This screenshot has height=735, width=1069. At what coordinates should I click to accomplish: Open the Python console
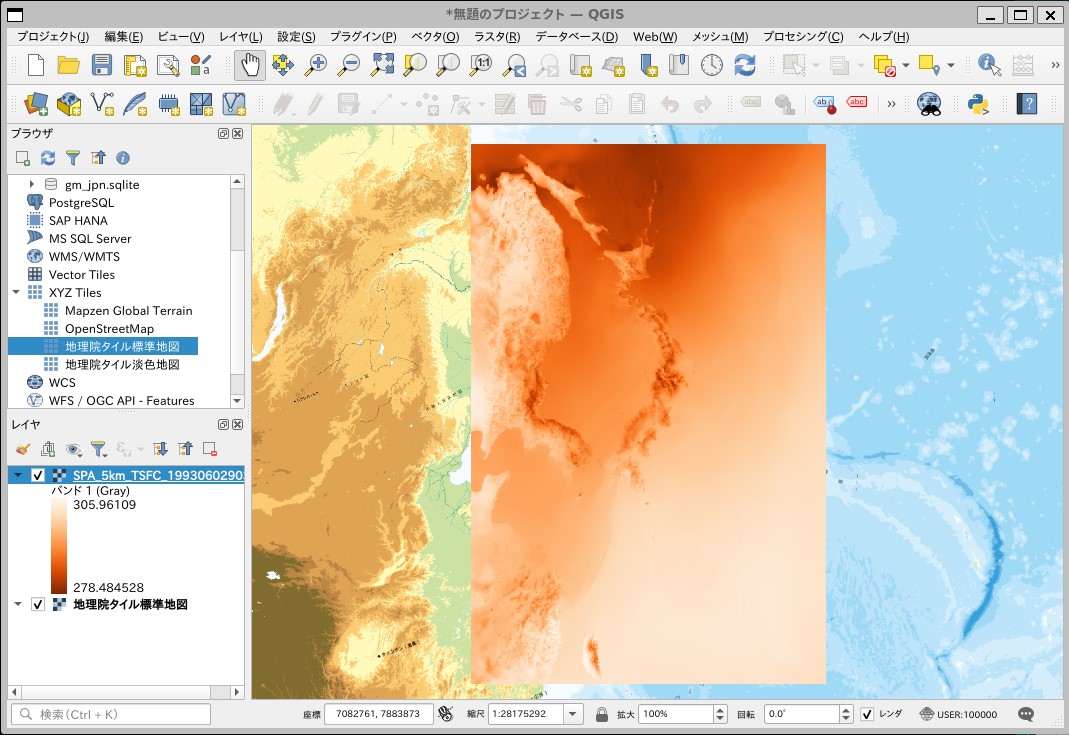point(978,104)
